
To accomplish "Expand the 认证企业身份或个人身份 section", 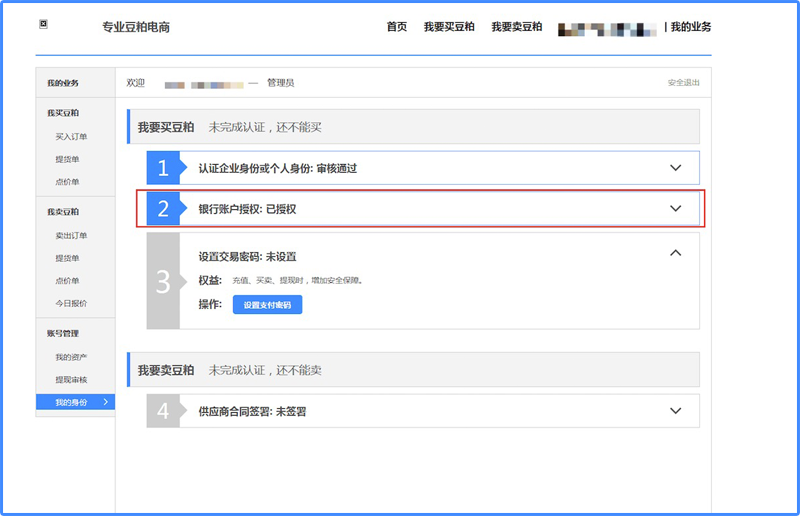I will click(x=675, y=168).
